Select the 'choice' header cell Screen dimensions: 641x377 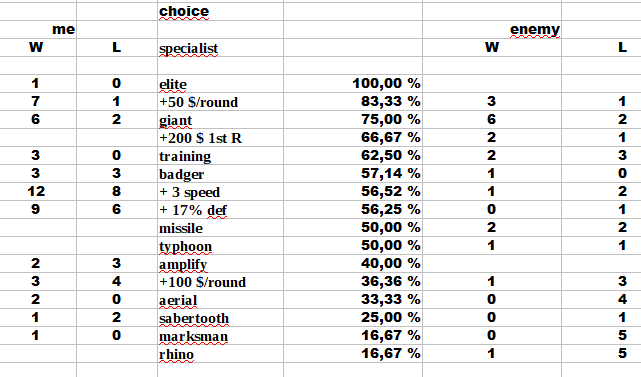(x=220, y=11)
